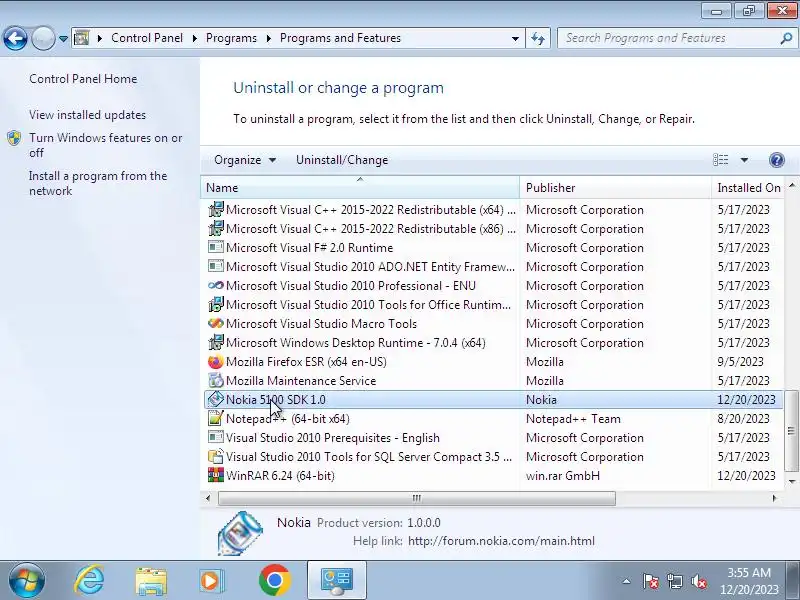Click the vertical scrollbar up arrow

click(x=792, y=185)
